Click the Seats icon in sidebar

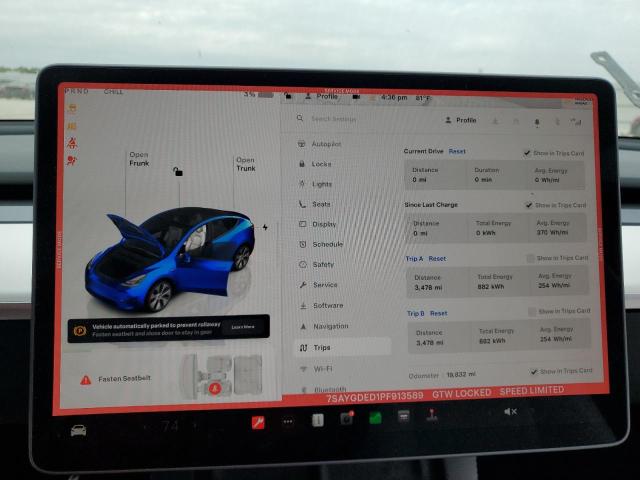pos(302,204)
